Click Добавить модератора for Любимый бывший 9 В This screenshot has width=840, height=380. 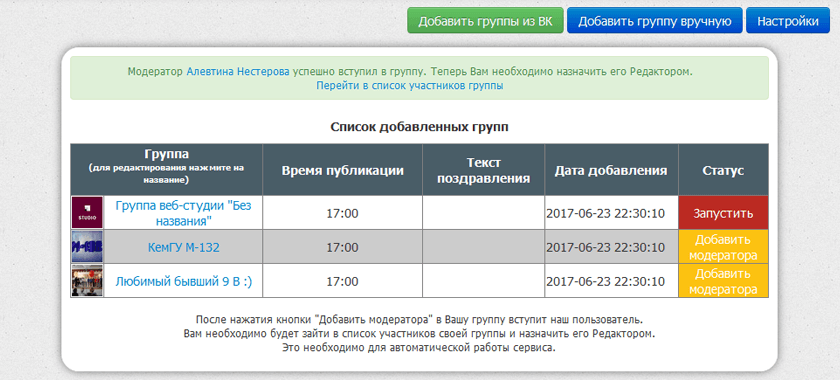click(723, 281)
